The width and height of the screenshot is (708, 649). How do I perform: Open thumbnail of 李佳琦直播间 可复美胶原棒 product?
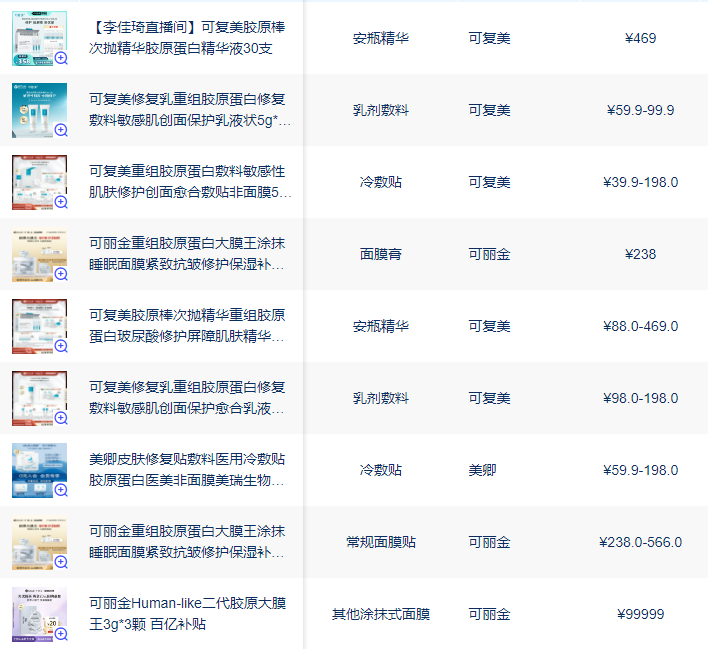point(39,38)
